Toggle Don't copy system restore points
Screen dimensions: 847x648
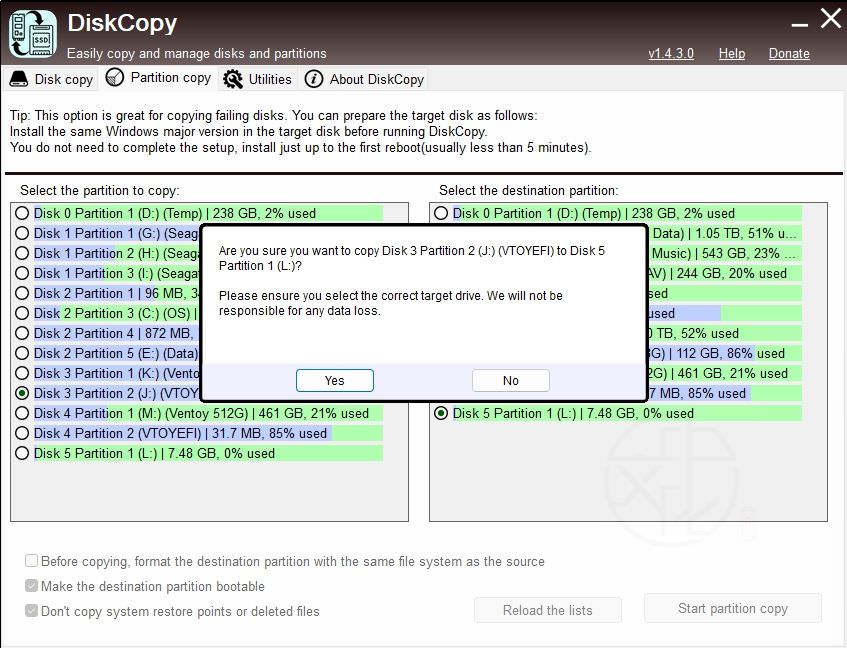32,610
